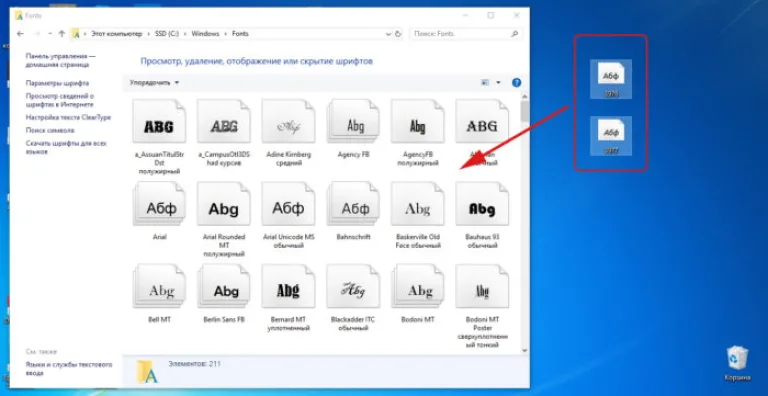Click the scrollbar down arrow in font list
Screen dimensions: 768x396
525,350
